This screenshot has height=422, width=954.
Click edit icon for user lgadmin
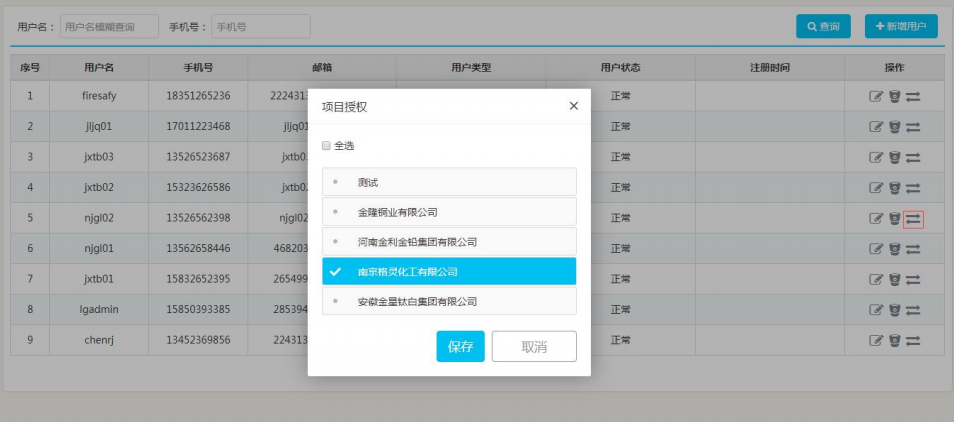click(x=876, y=310)
